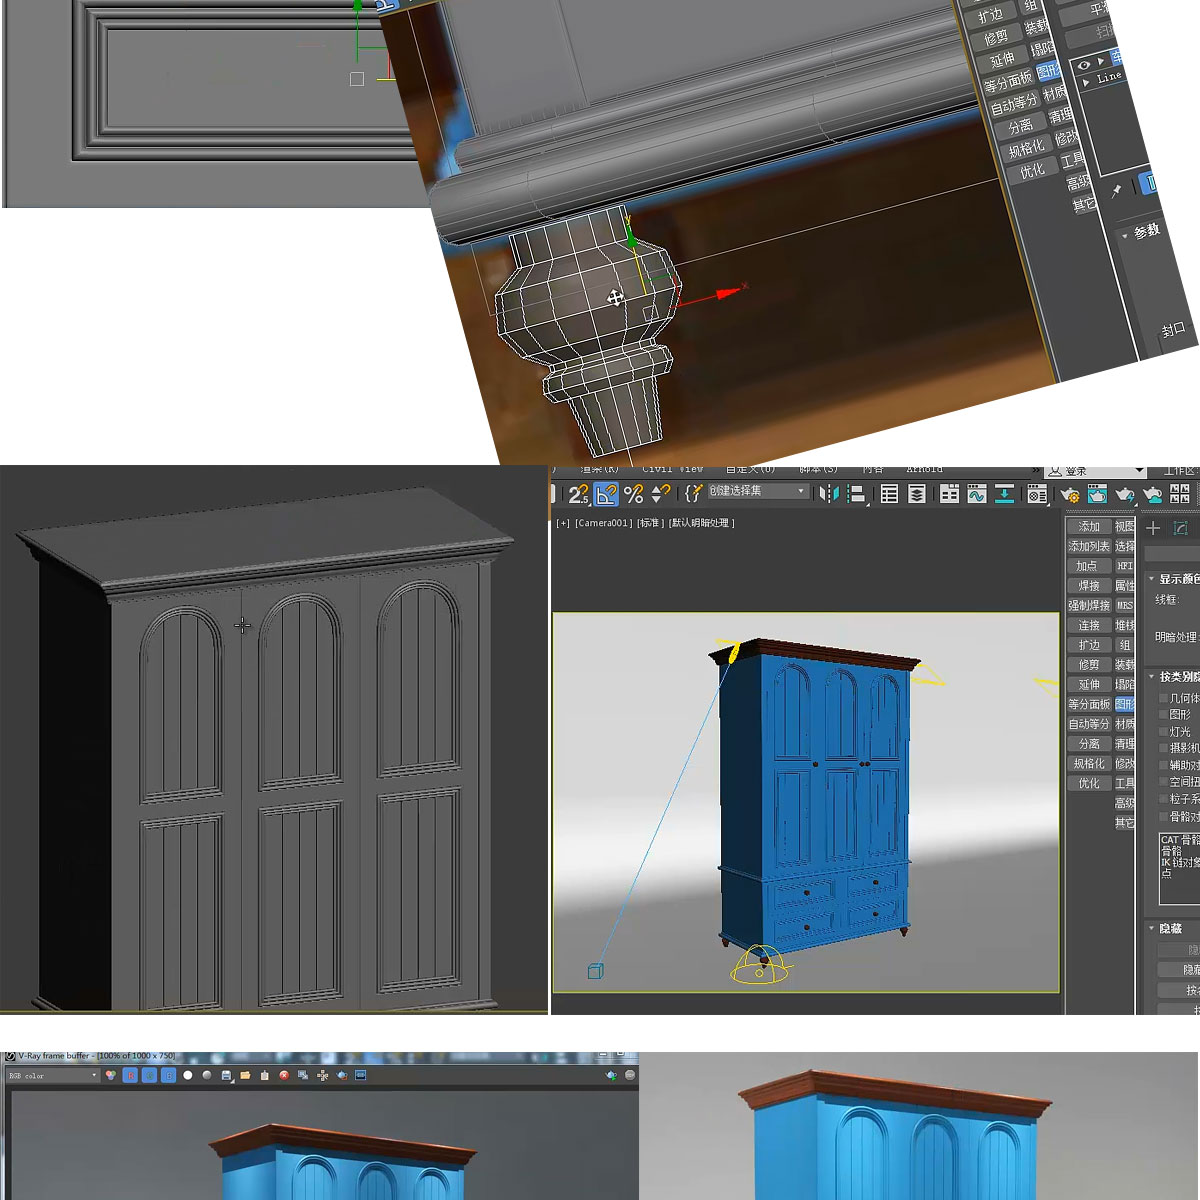The image size is (1200, 1200).
Task: Switch to Create panel plus icon
Action: coord(1153,528)
